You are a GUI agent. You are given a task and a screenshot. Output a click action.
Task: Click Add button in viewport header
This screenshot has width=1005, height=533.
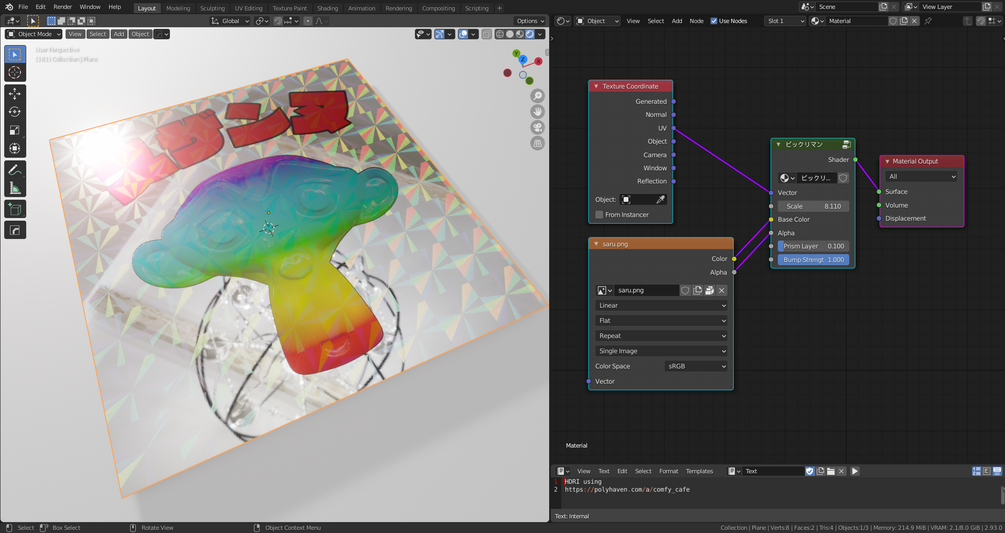tap(119, 34)
